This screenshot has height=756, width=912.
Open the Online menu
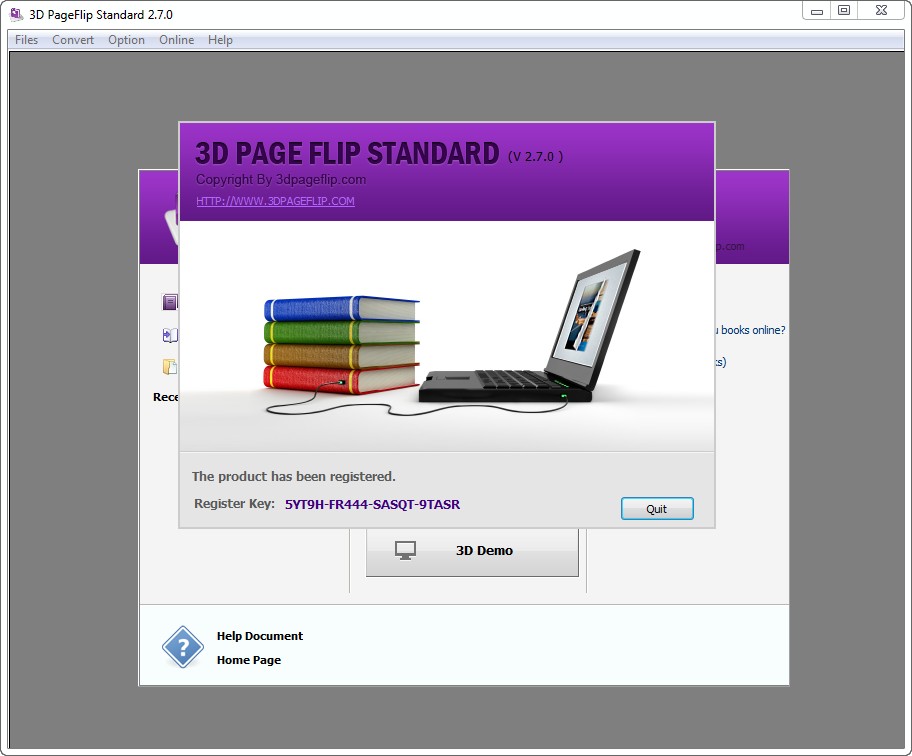[x=176, y=40]
